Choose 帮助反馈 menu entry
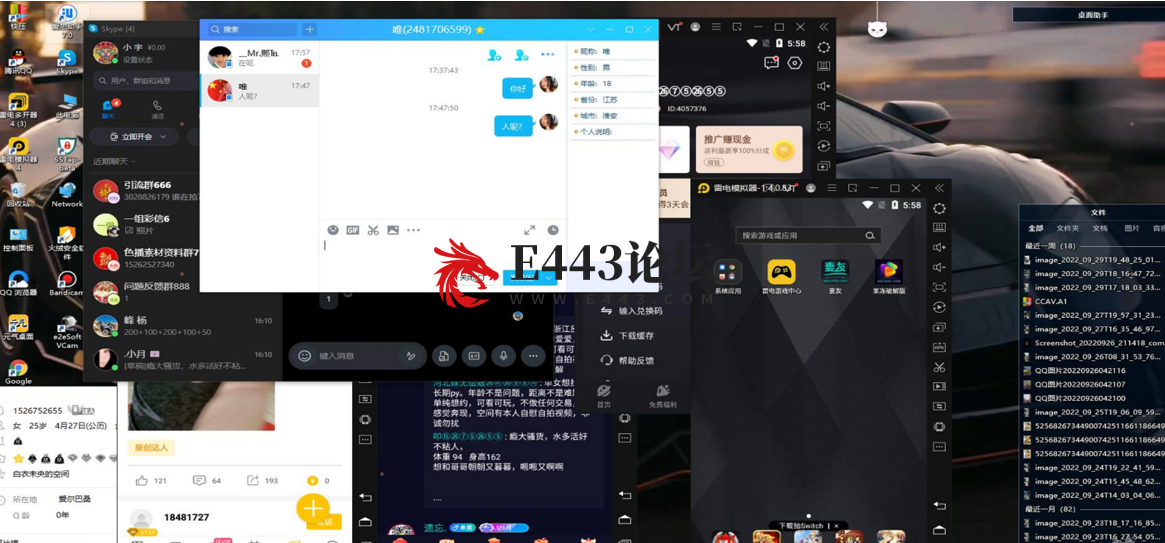The height and width of the screenshot is (543, 1165). coord(628,360)
